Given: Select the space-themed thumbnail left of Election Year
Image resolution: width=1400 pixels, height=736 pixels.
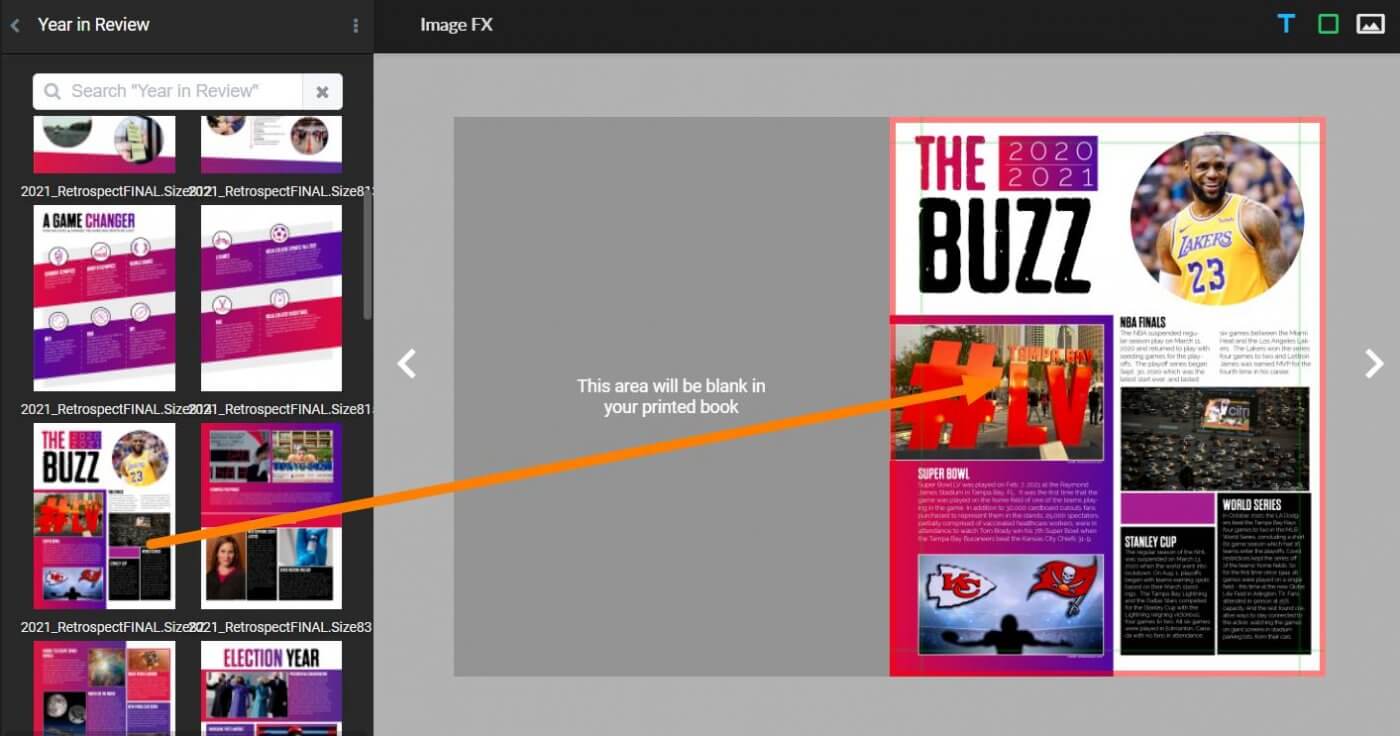Looking at the screenshot, I should pos(104,688).
